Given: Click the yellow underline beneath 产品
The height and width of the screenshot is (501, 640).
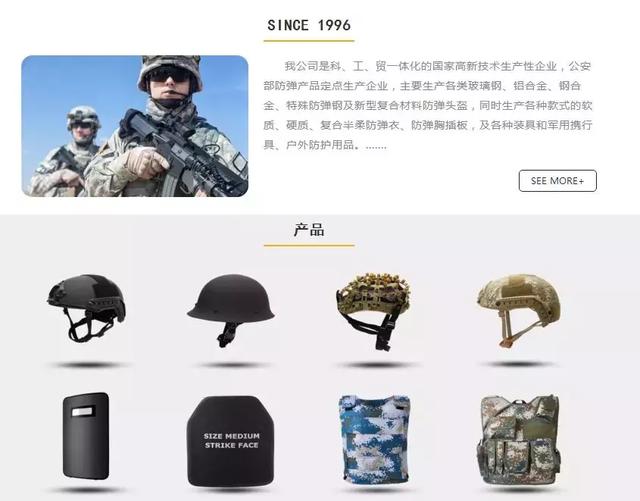Looking at the screenshot, I should tap(309, 245).
